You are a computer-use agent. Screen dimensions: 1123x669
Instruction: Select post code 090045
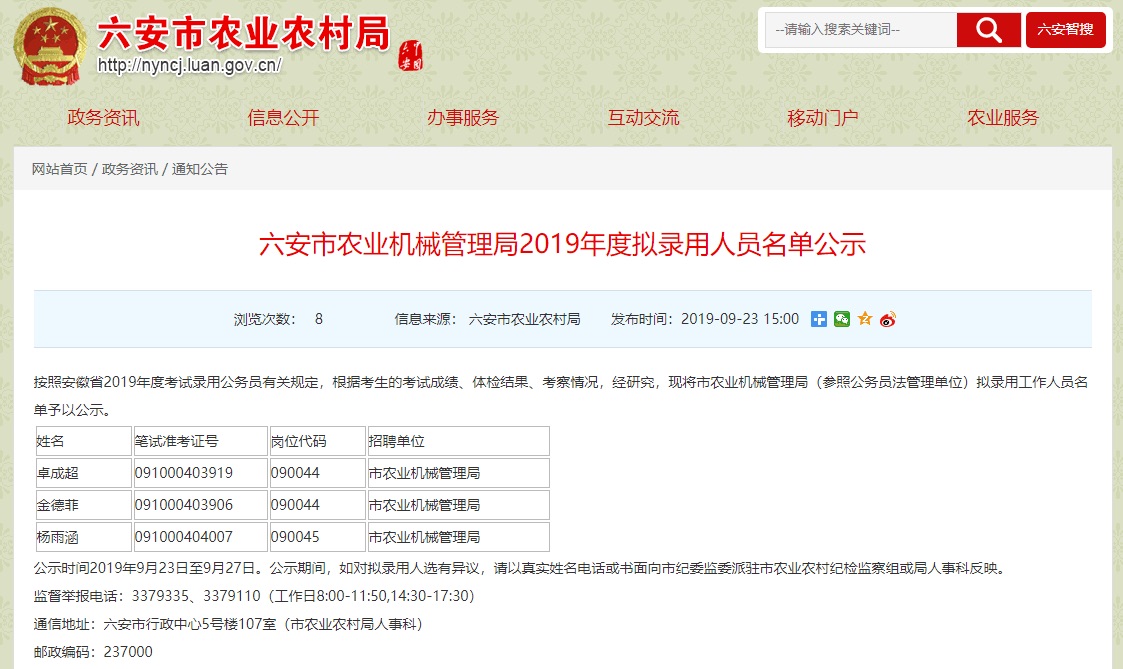[x=317, y=537]
